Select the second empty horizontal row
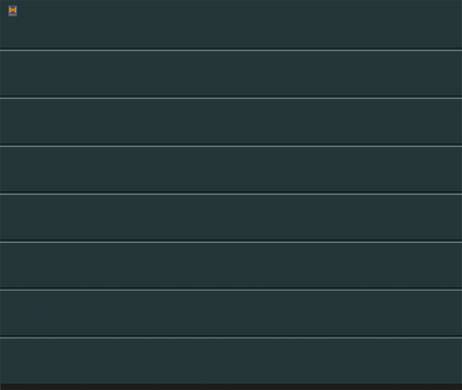462x390 pixels. coord(231,74)
